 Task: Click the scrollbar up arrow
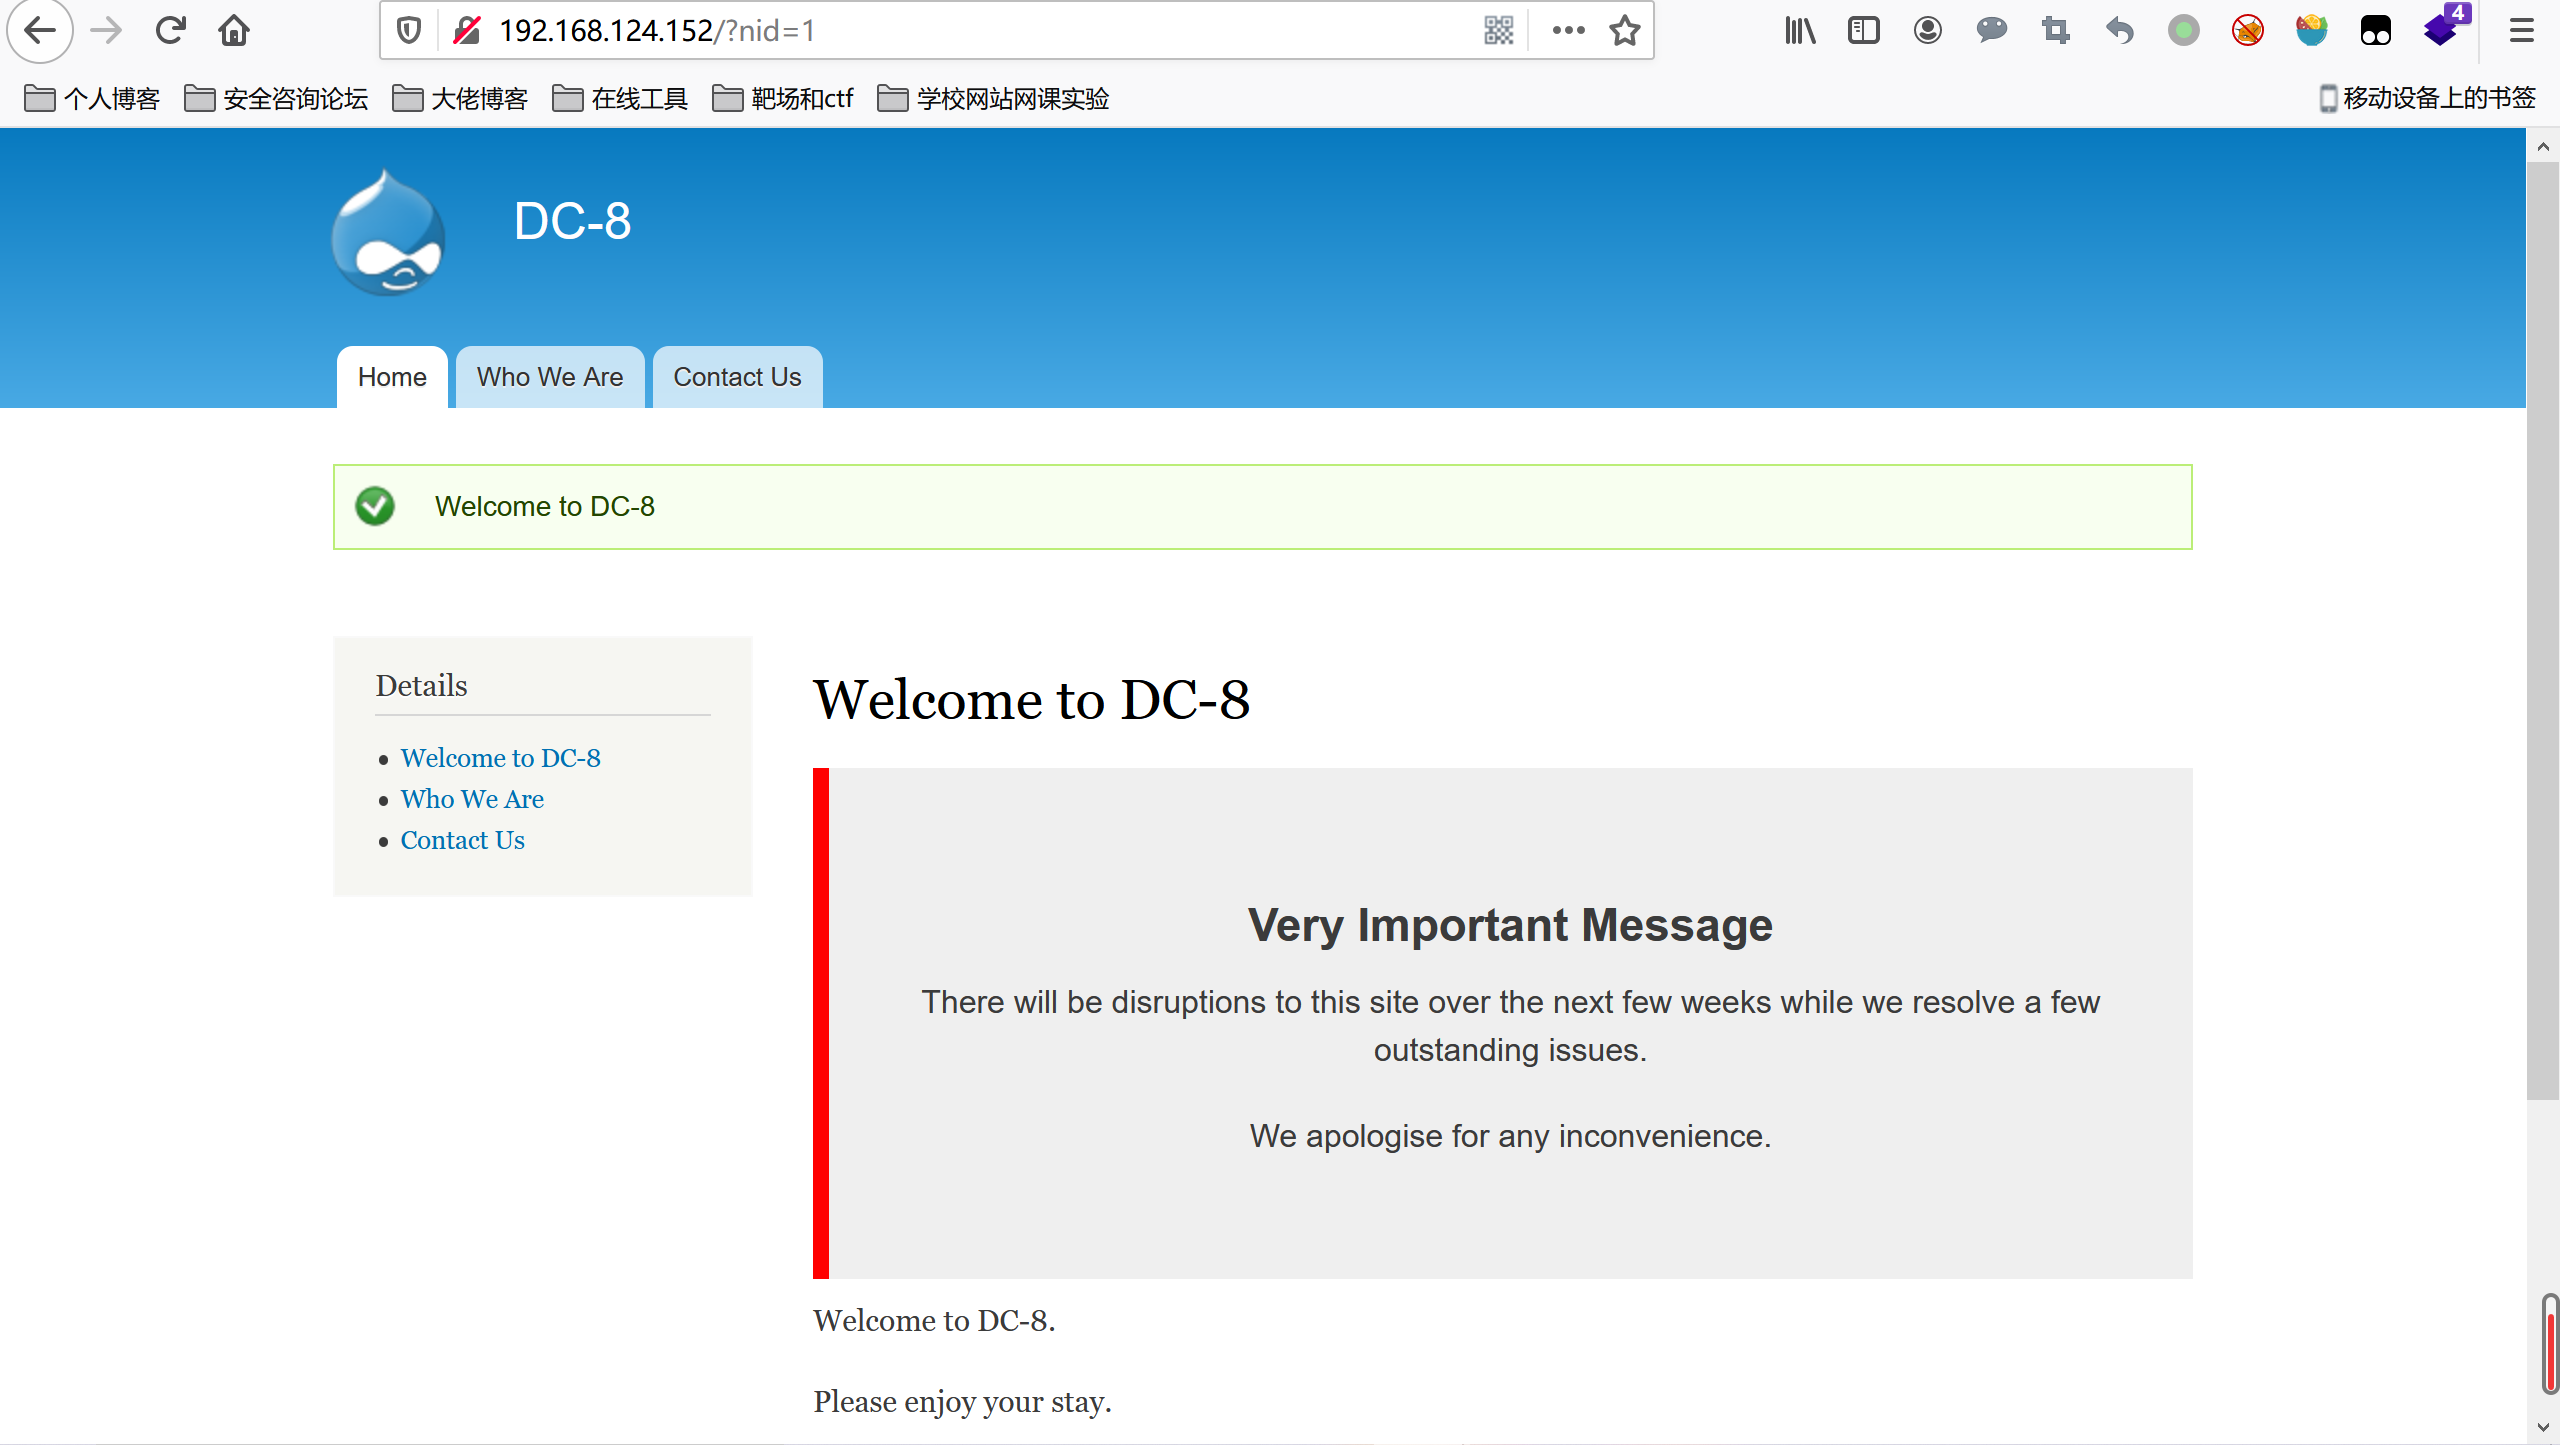tap(2542, 147)
